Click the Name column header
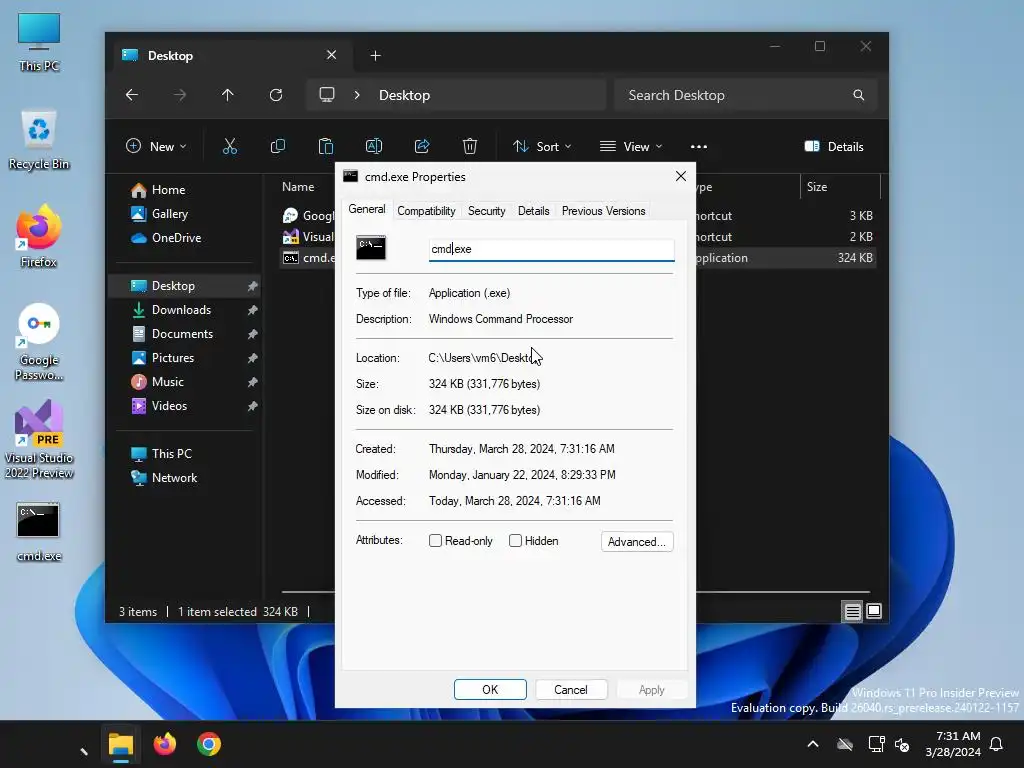The width and height of the screenshot is (1024, 768). [x=298, y=187]
